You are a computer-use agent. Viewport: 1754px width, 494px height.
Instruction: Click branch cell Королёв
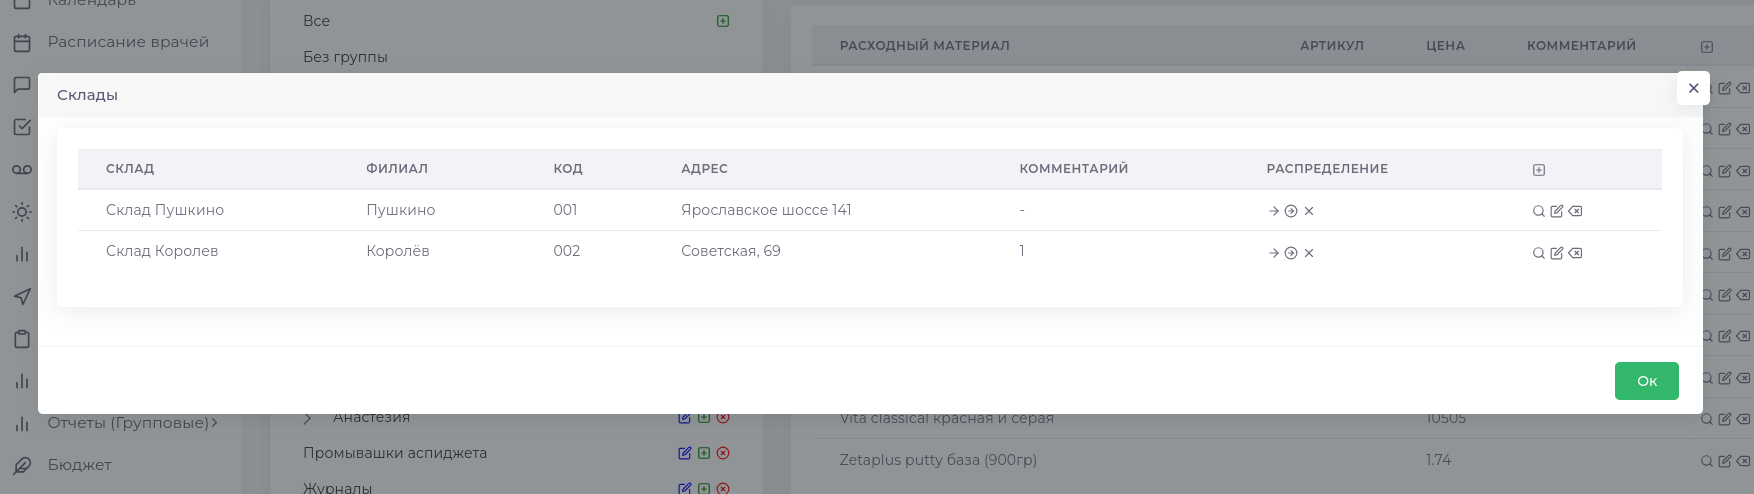click(398, 251)
